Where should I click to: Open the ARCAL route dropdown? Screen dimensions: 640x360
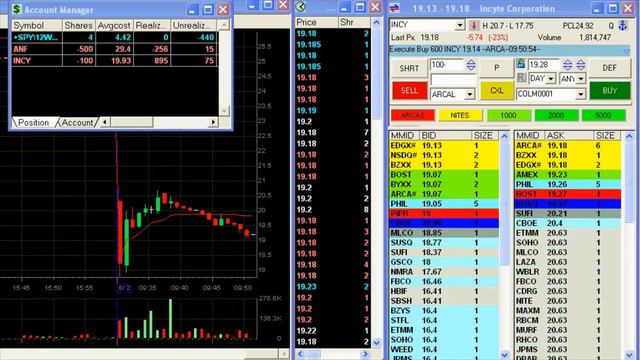[470, 94]
